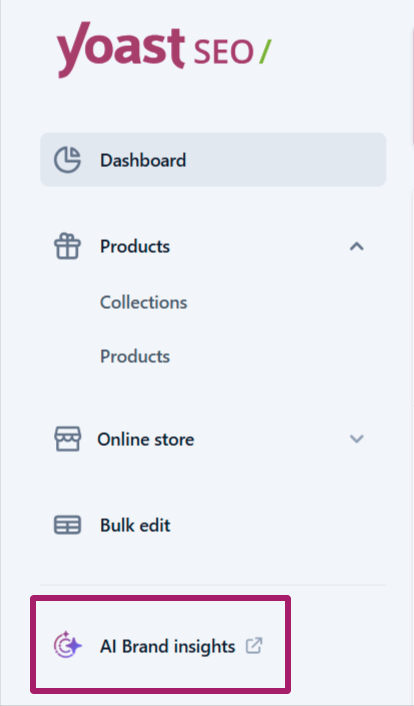Viewport: 414px width, 706px height.
Task: Collapse the Products section chevron
Action: [x=357, y=246]
